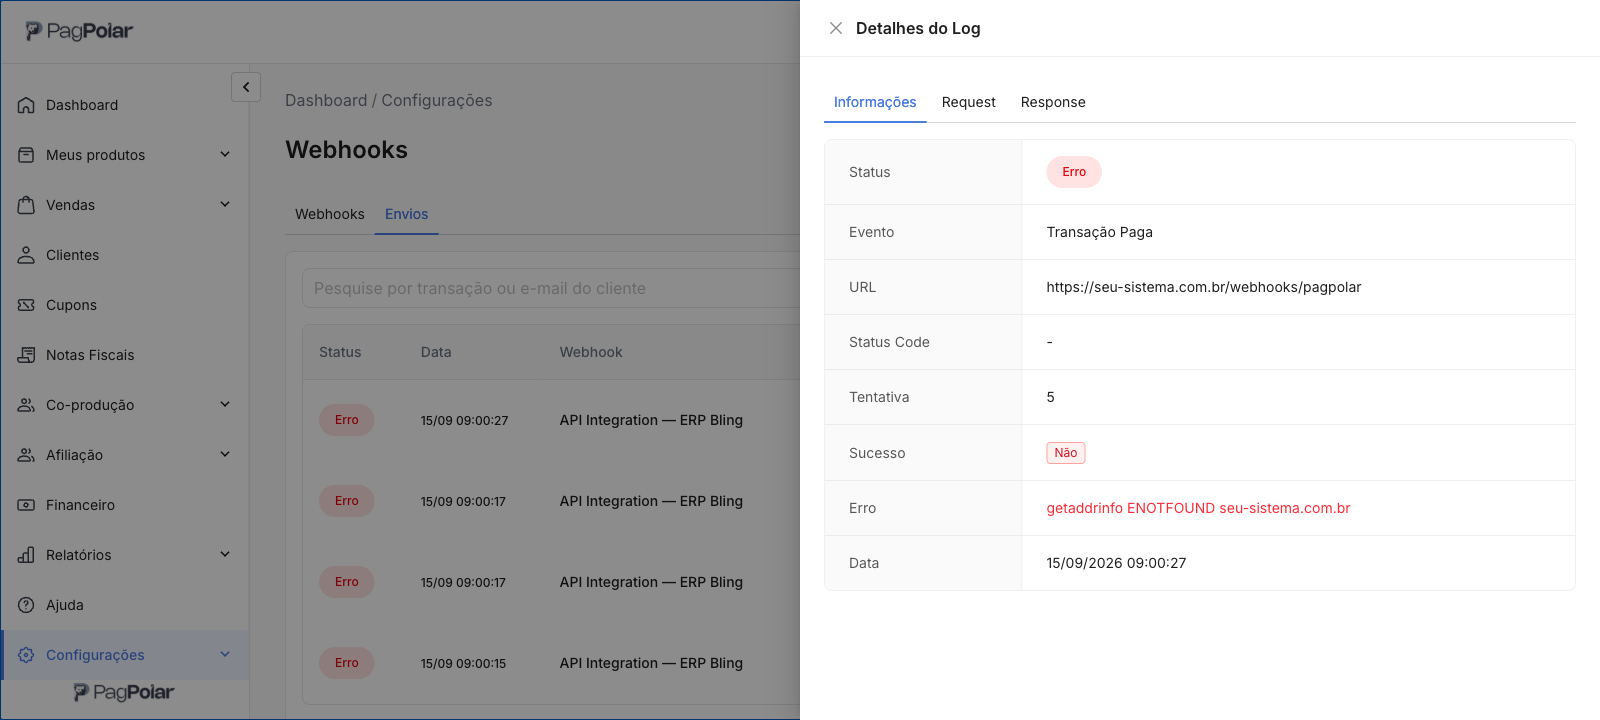Expand the Relatórios chevron
Image resolution: width=1600 pixels, height=720 pixels.
pyautogui.click(x=225, y=554)
